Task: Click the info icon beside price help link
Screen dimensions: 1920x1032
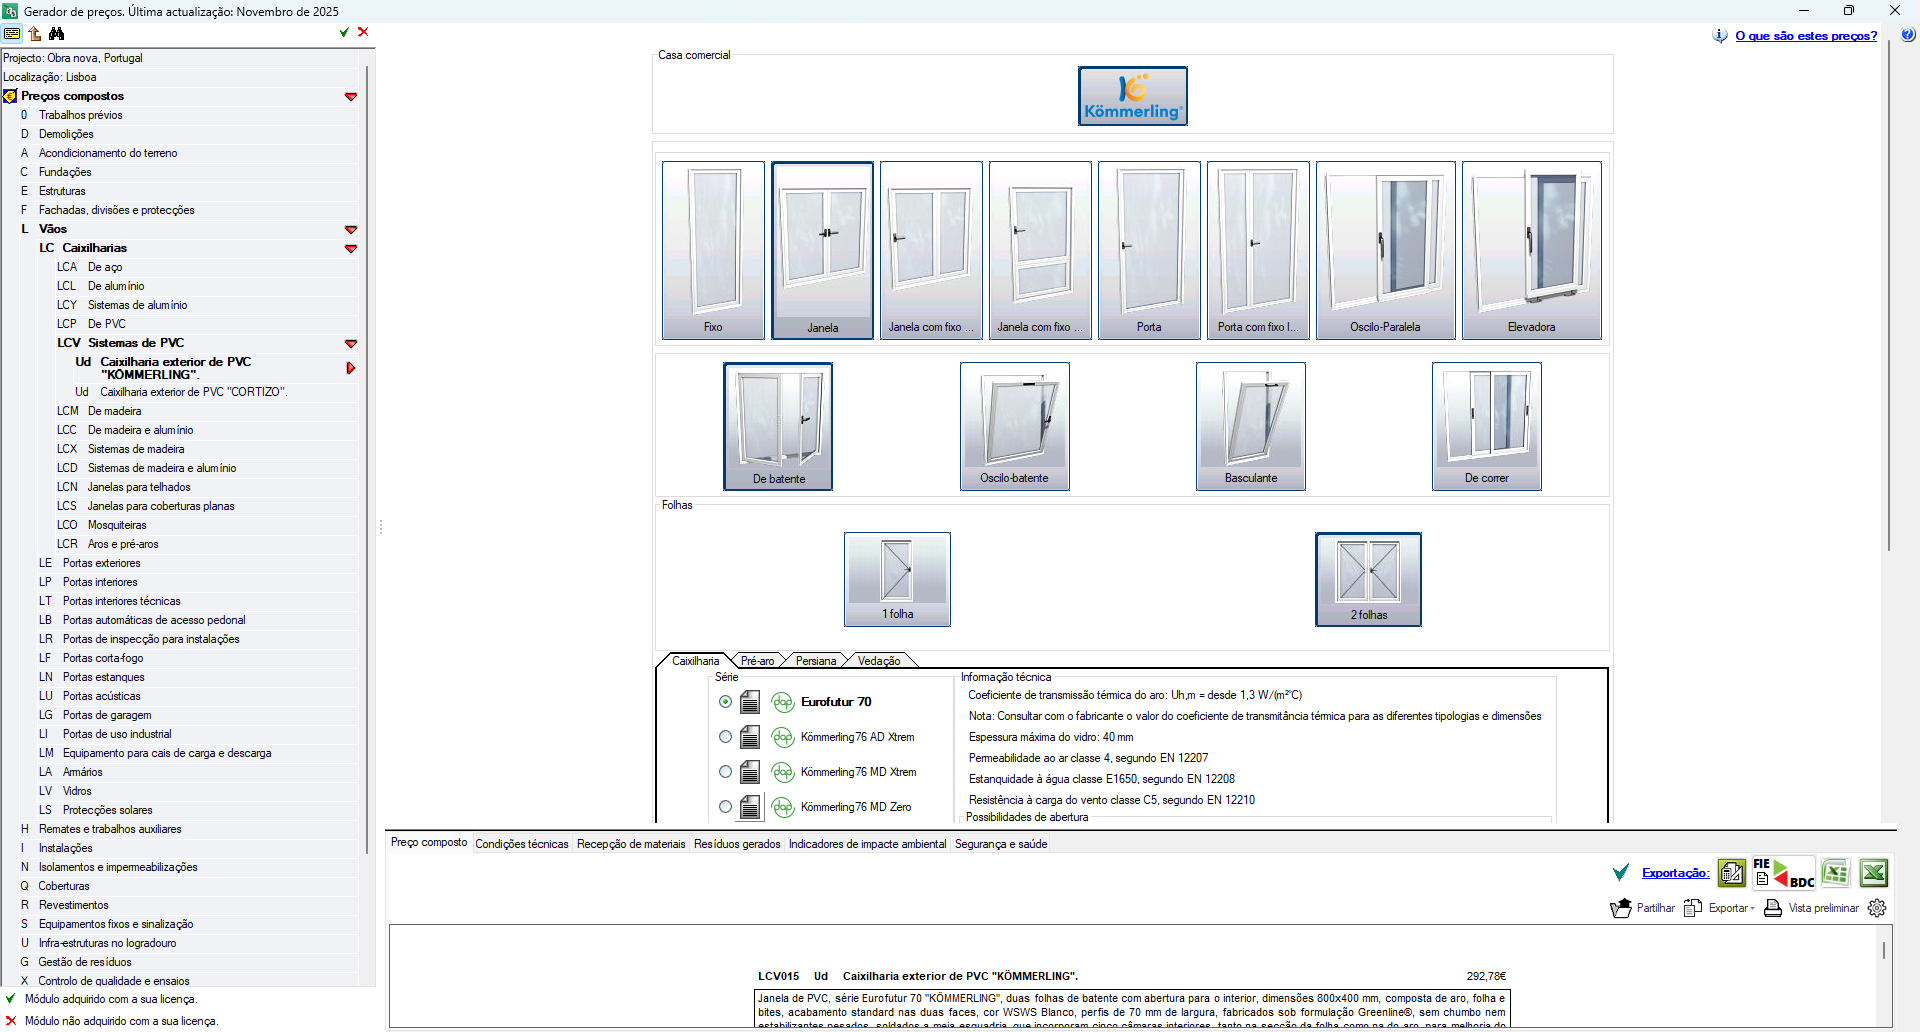Action: (x=1720, y=36)
